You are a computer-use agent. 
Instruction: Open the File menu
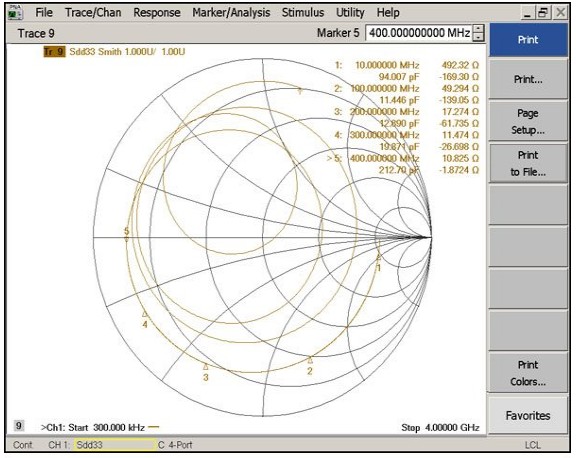click(44, 12)
